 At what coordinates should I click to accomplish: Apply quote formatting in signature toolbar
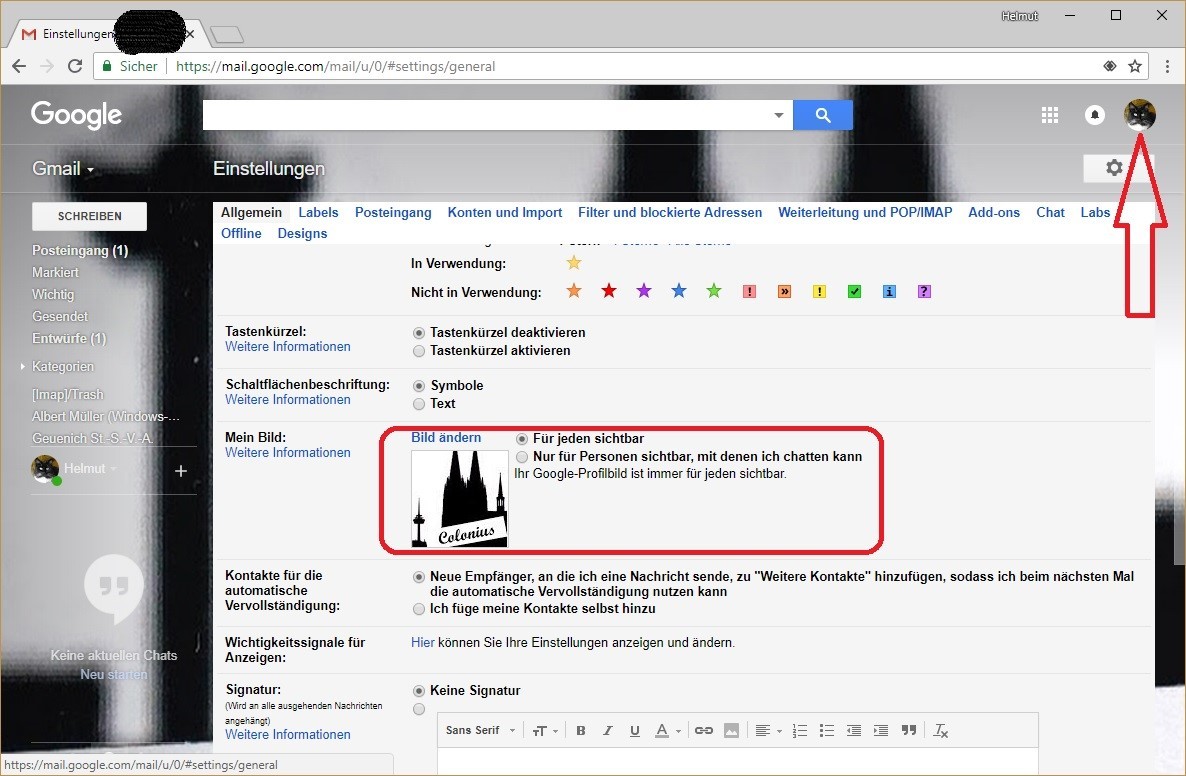pos(909,731)
